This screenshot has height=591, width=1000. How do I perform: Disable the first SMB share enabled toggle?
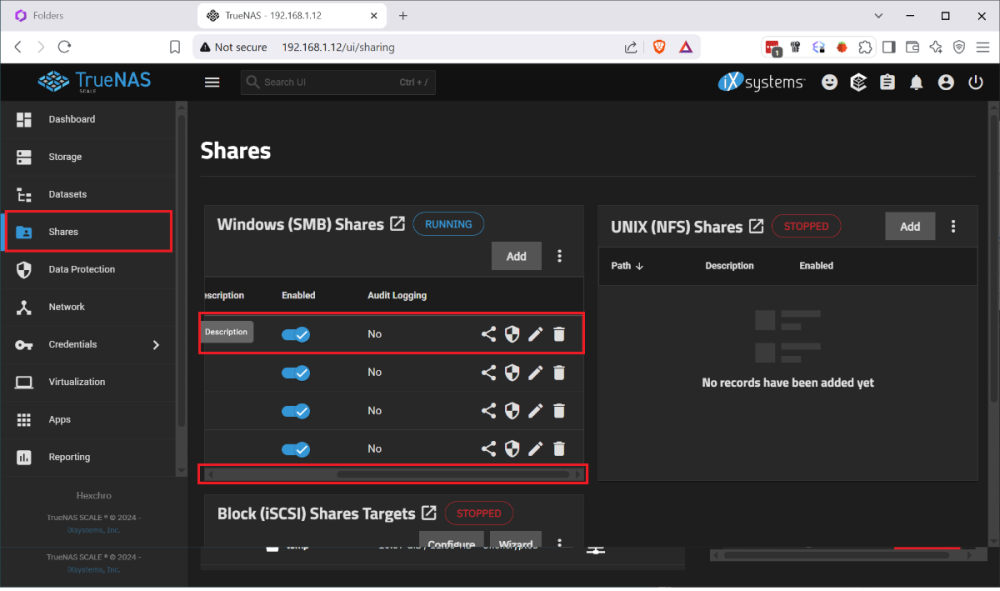[x=295, y=334]
